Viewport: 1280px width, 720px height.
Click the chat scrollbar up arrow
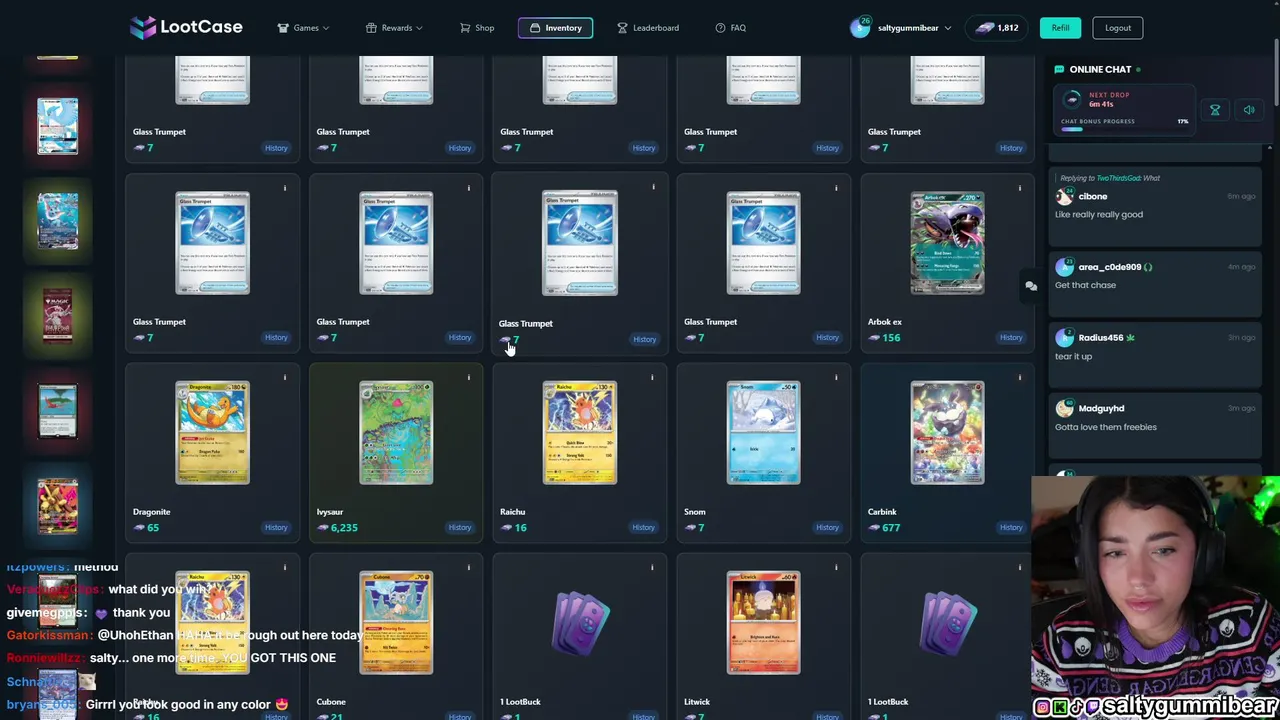coord(1269,148)
